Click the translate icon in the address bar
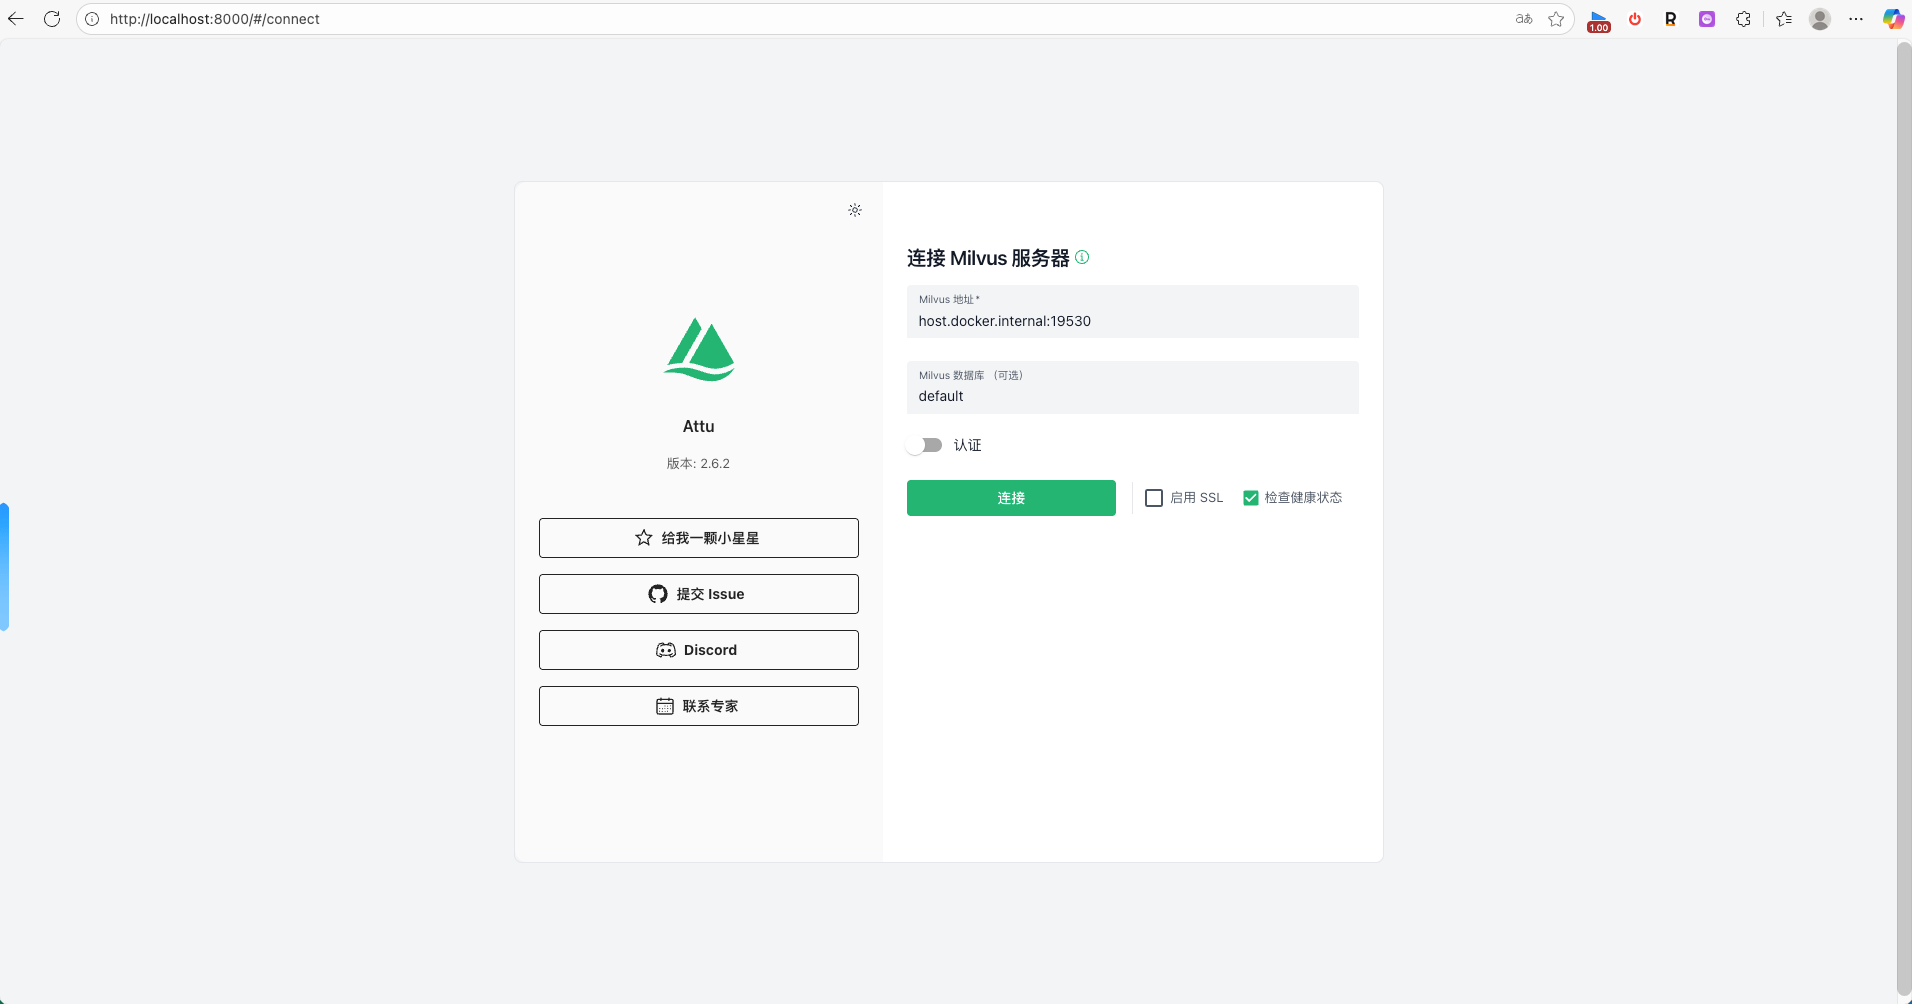The width and height of the screenshot is (1912, 1004). (x=1524, y=19)
